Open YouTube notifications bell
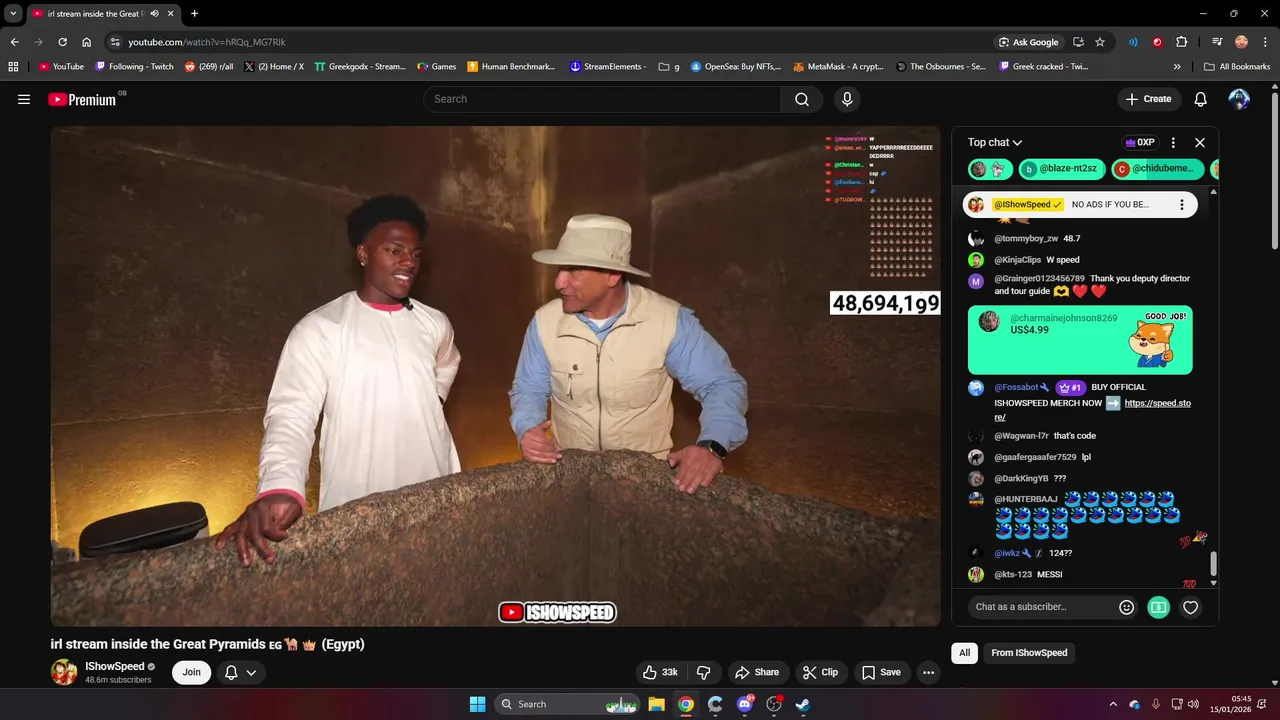Image resolution: width=1280 pixels, height=720 pixels. point(1201,99)
